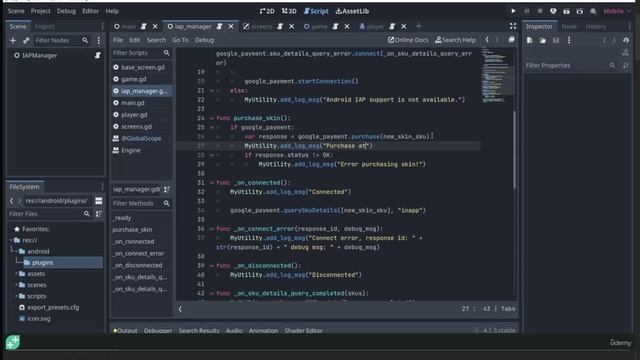Open the script attached to IAPManager node
Viewport: 640px width, 360px height.
(98, 55)
